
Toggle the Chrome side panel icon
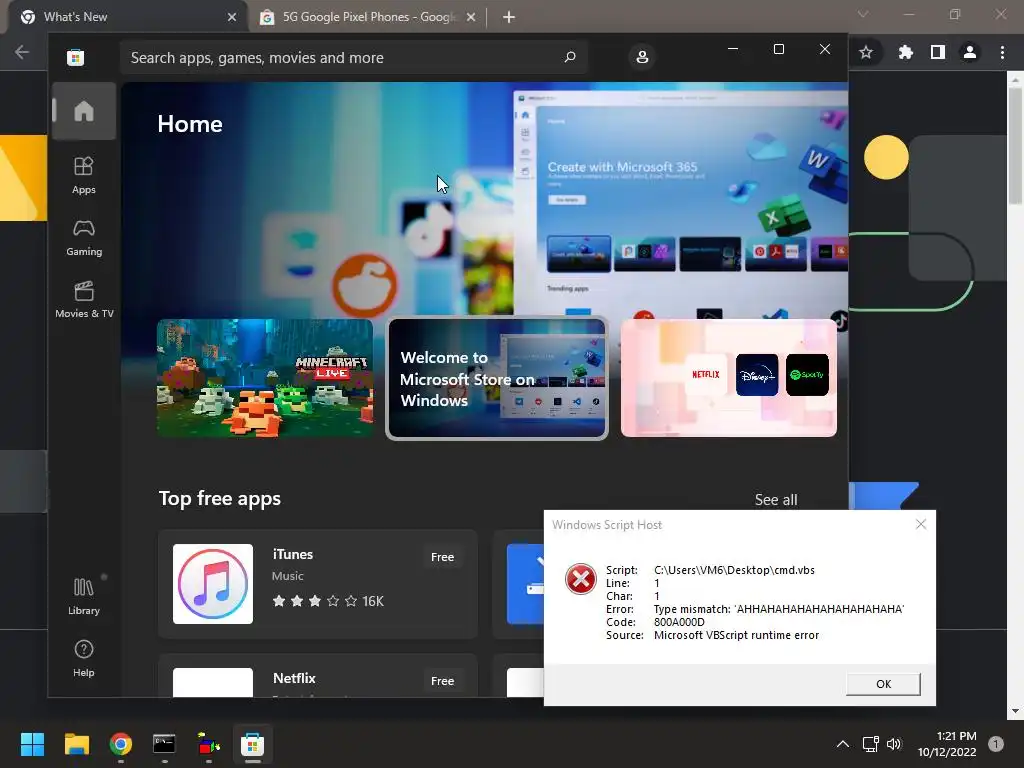point(938,52)
